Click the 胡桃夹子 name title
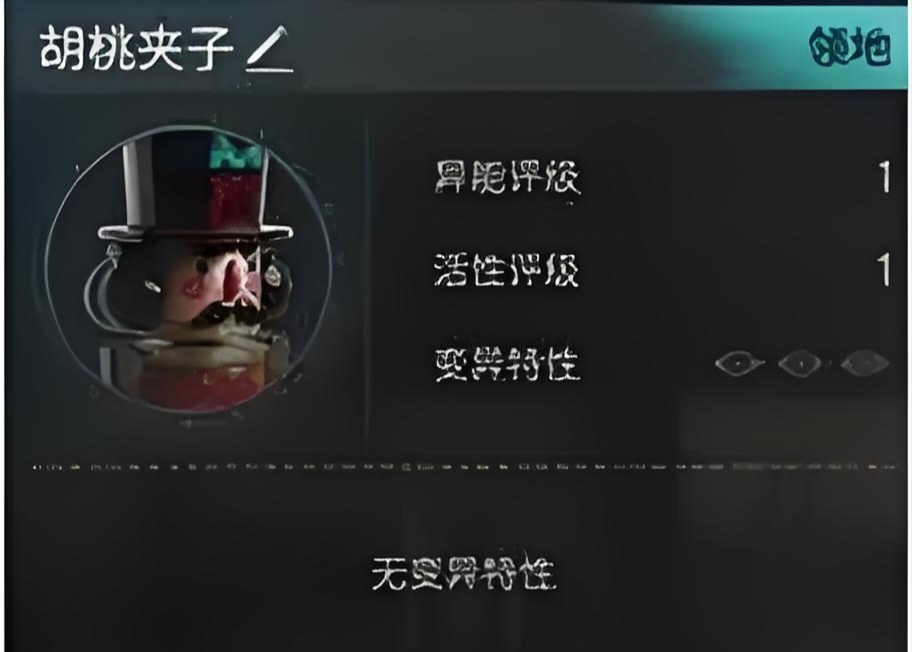The image size is (912, 652). click(x=137, y=49)
